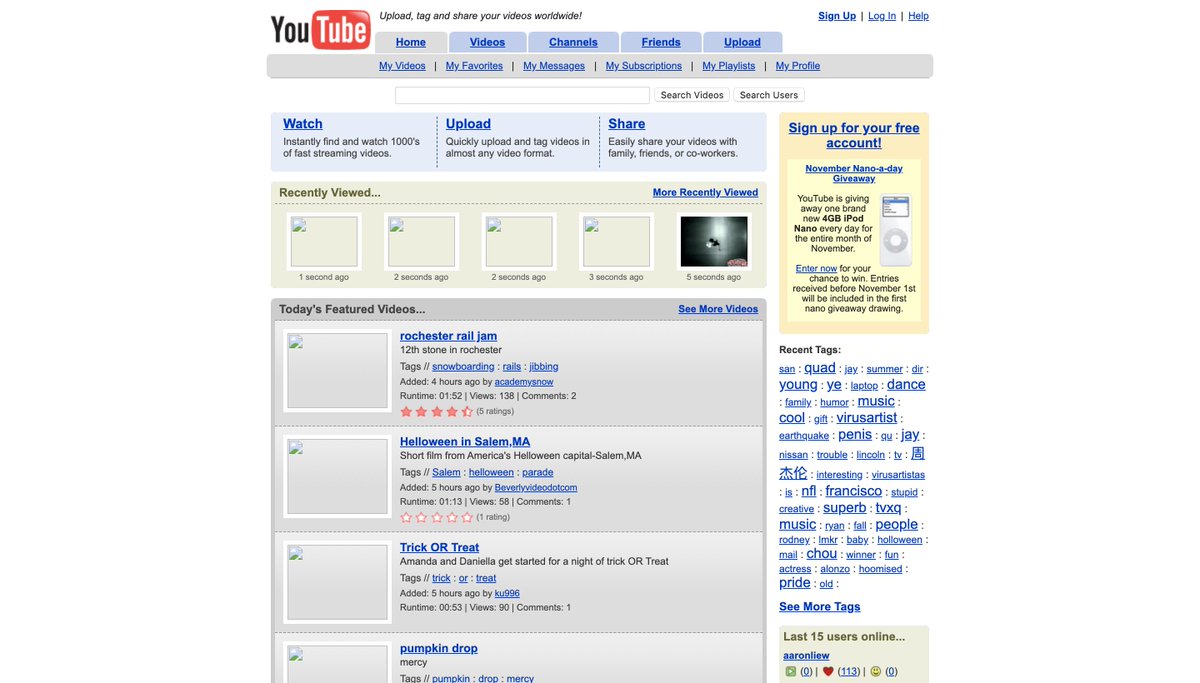Open uploader Beverlyvideodotcom's profile
Screen dimensions: 1200x683
pyautogui.click(x=536, y=488)
